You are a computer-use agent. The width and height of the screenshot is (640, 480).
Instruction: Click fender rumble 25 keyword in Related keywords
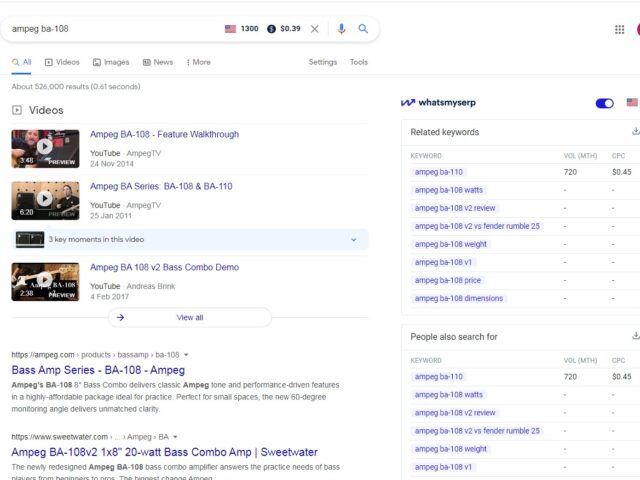tap(477, 226)
